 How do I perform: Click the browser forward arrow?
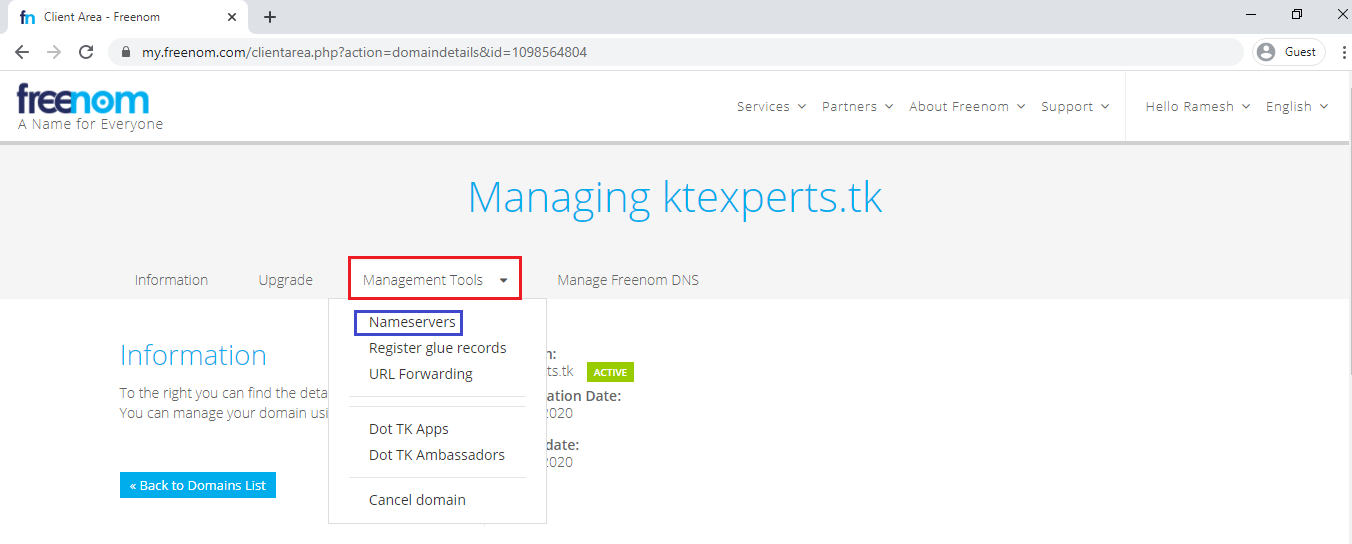54,52
